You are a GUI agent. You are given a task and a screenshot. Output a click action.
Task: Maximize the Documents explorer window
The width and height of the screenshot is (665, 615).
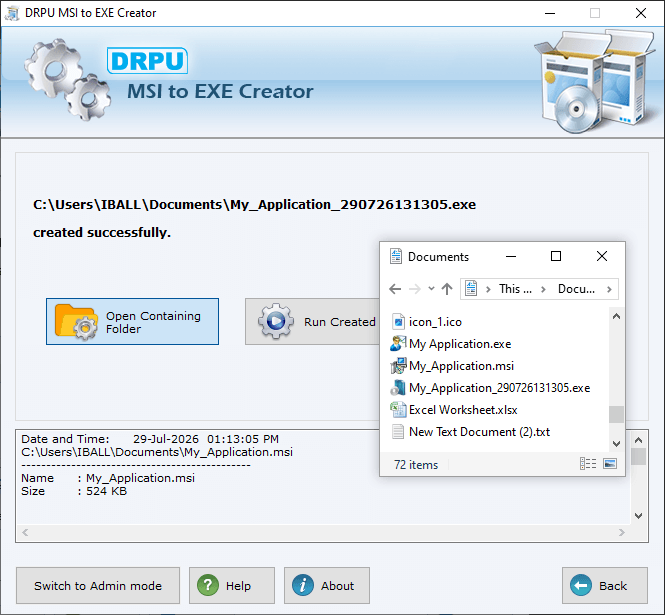pyautogui.click(x=556, y=256)
